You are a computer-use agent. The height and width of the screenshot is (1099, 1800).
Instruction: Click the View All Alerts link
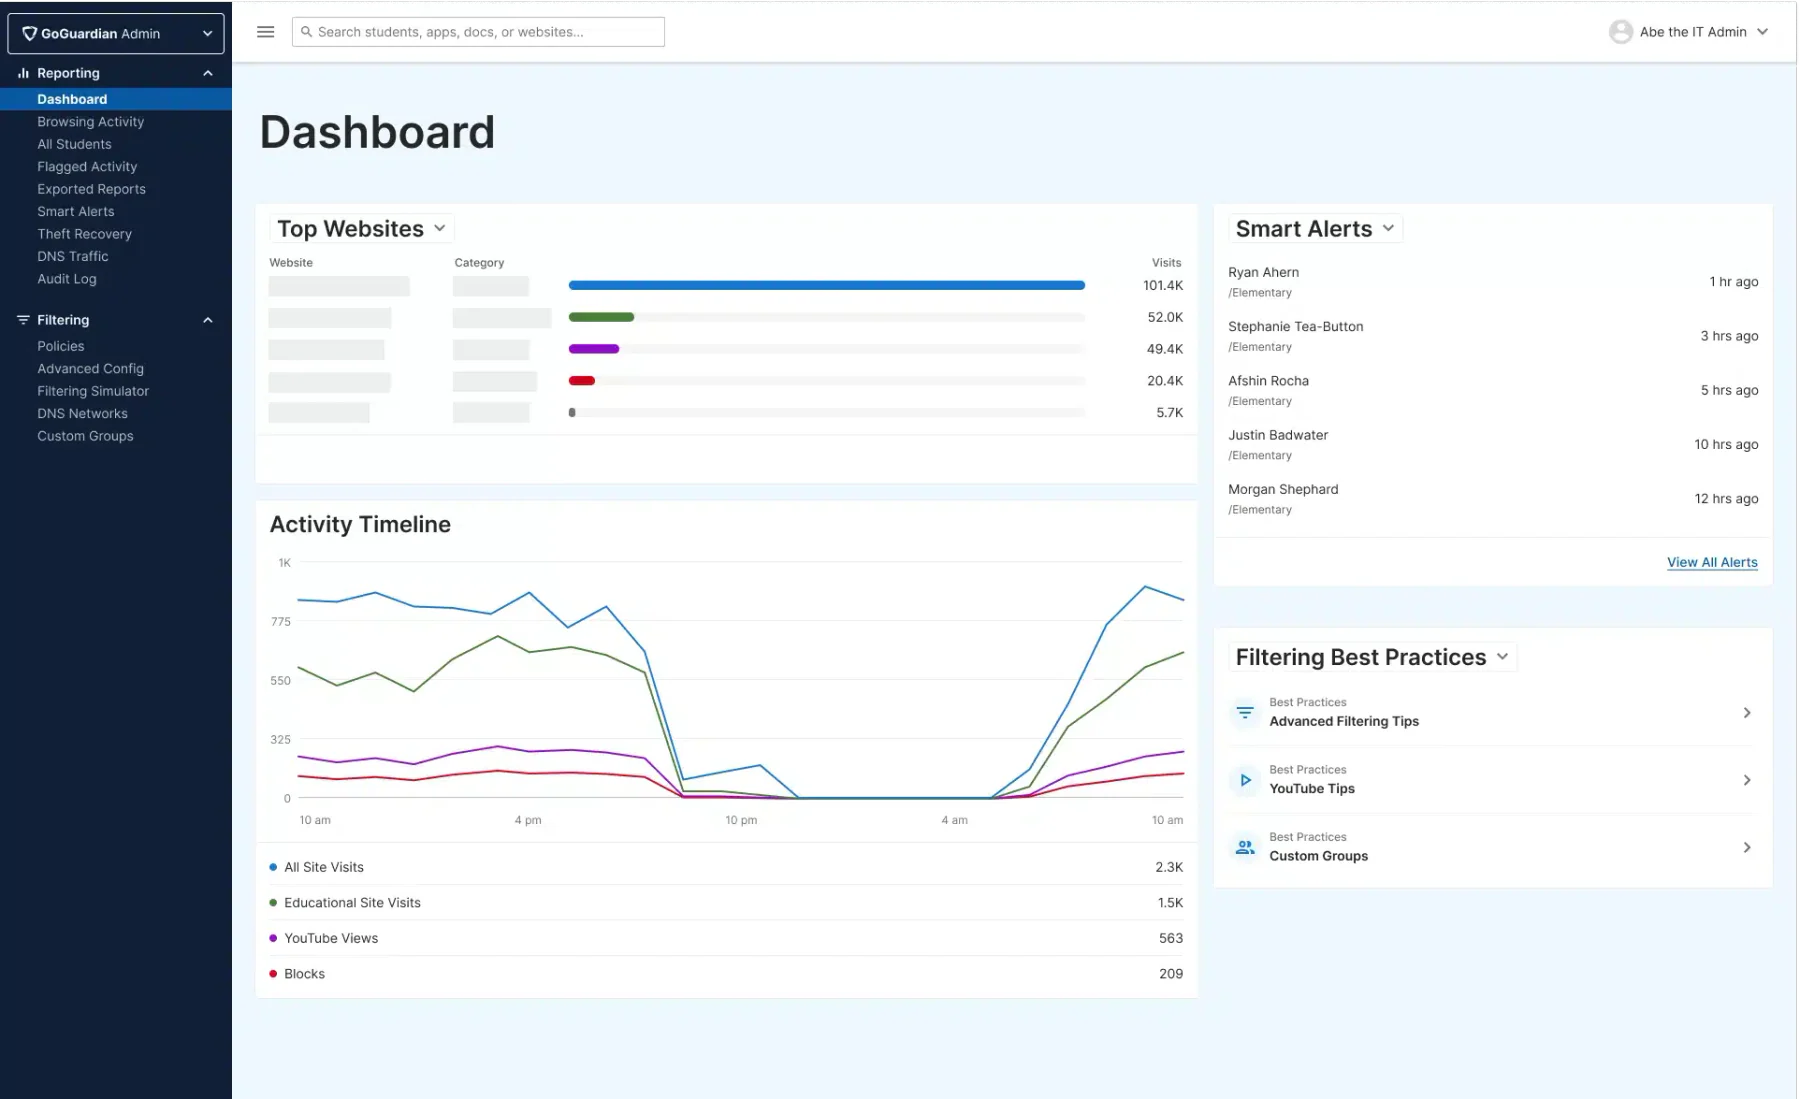[x=1712, y=562]
